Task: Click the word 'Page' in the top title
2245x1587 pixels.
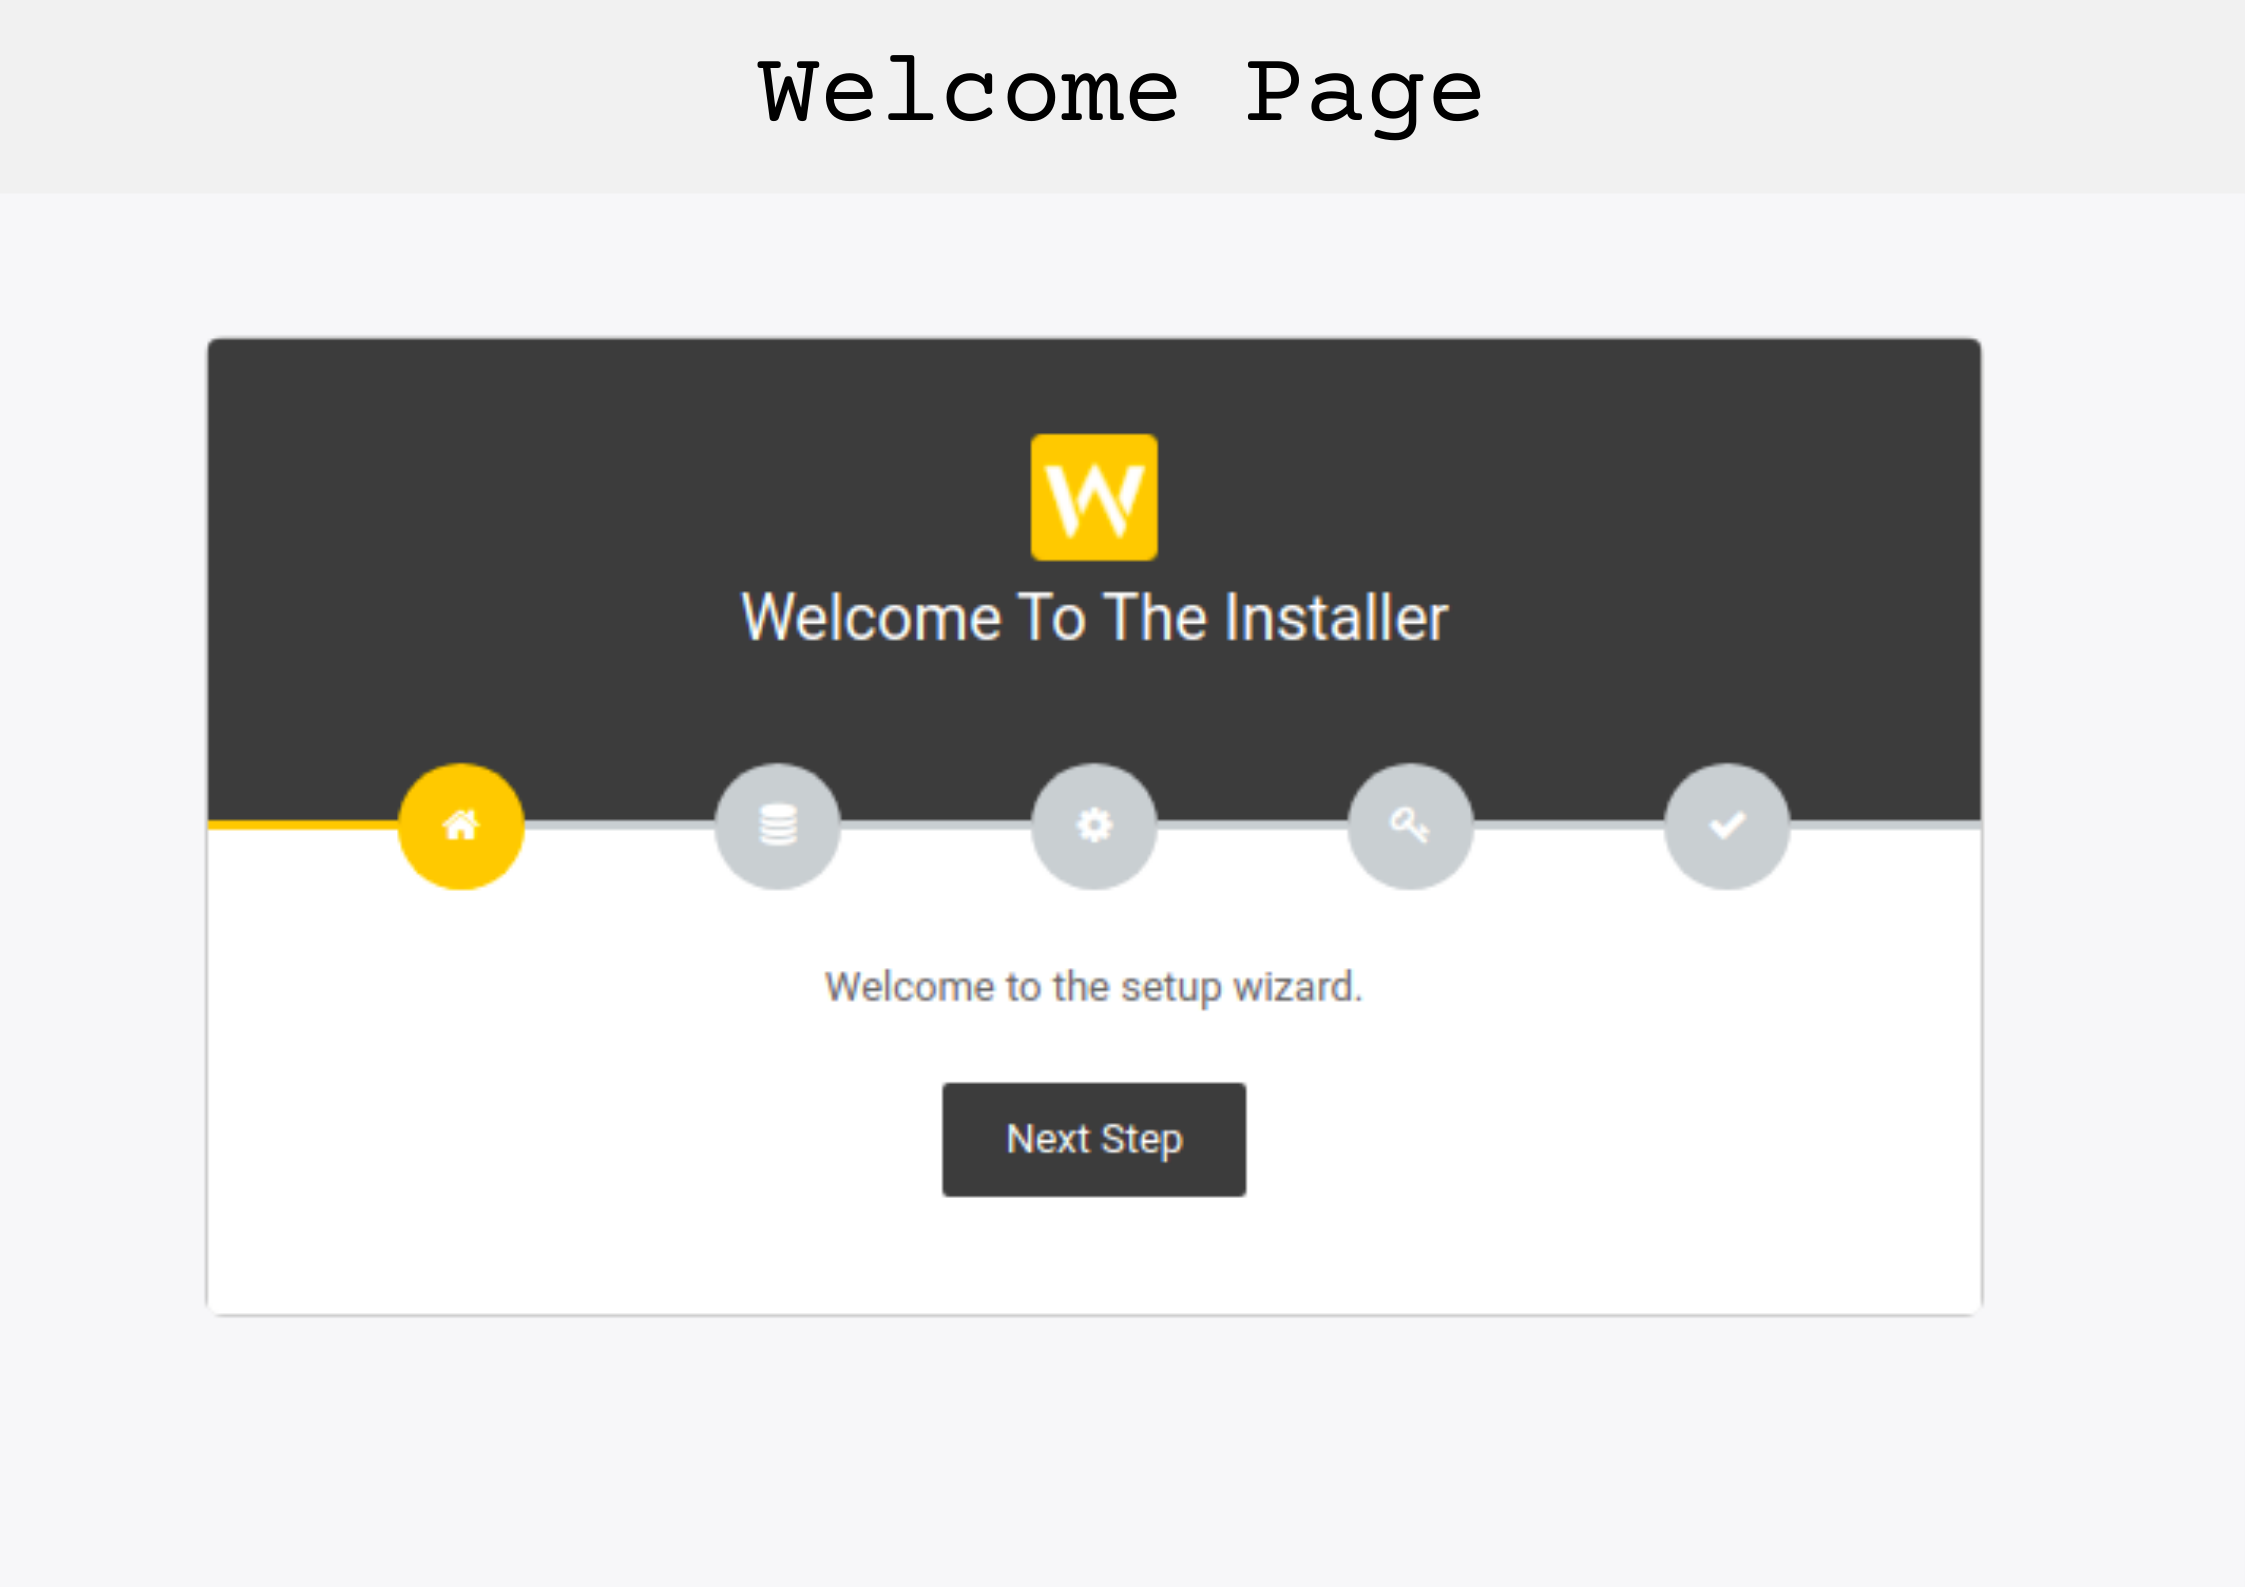Action: click(1363, 93)
